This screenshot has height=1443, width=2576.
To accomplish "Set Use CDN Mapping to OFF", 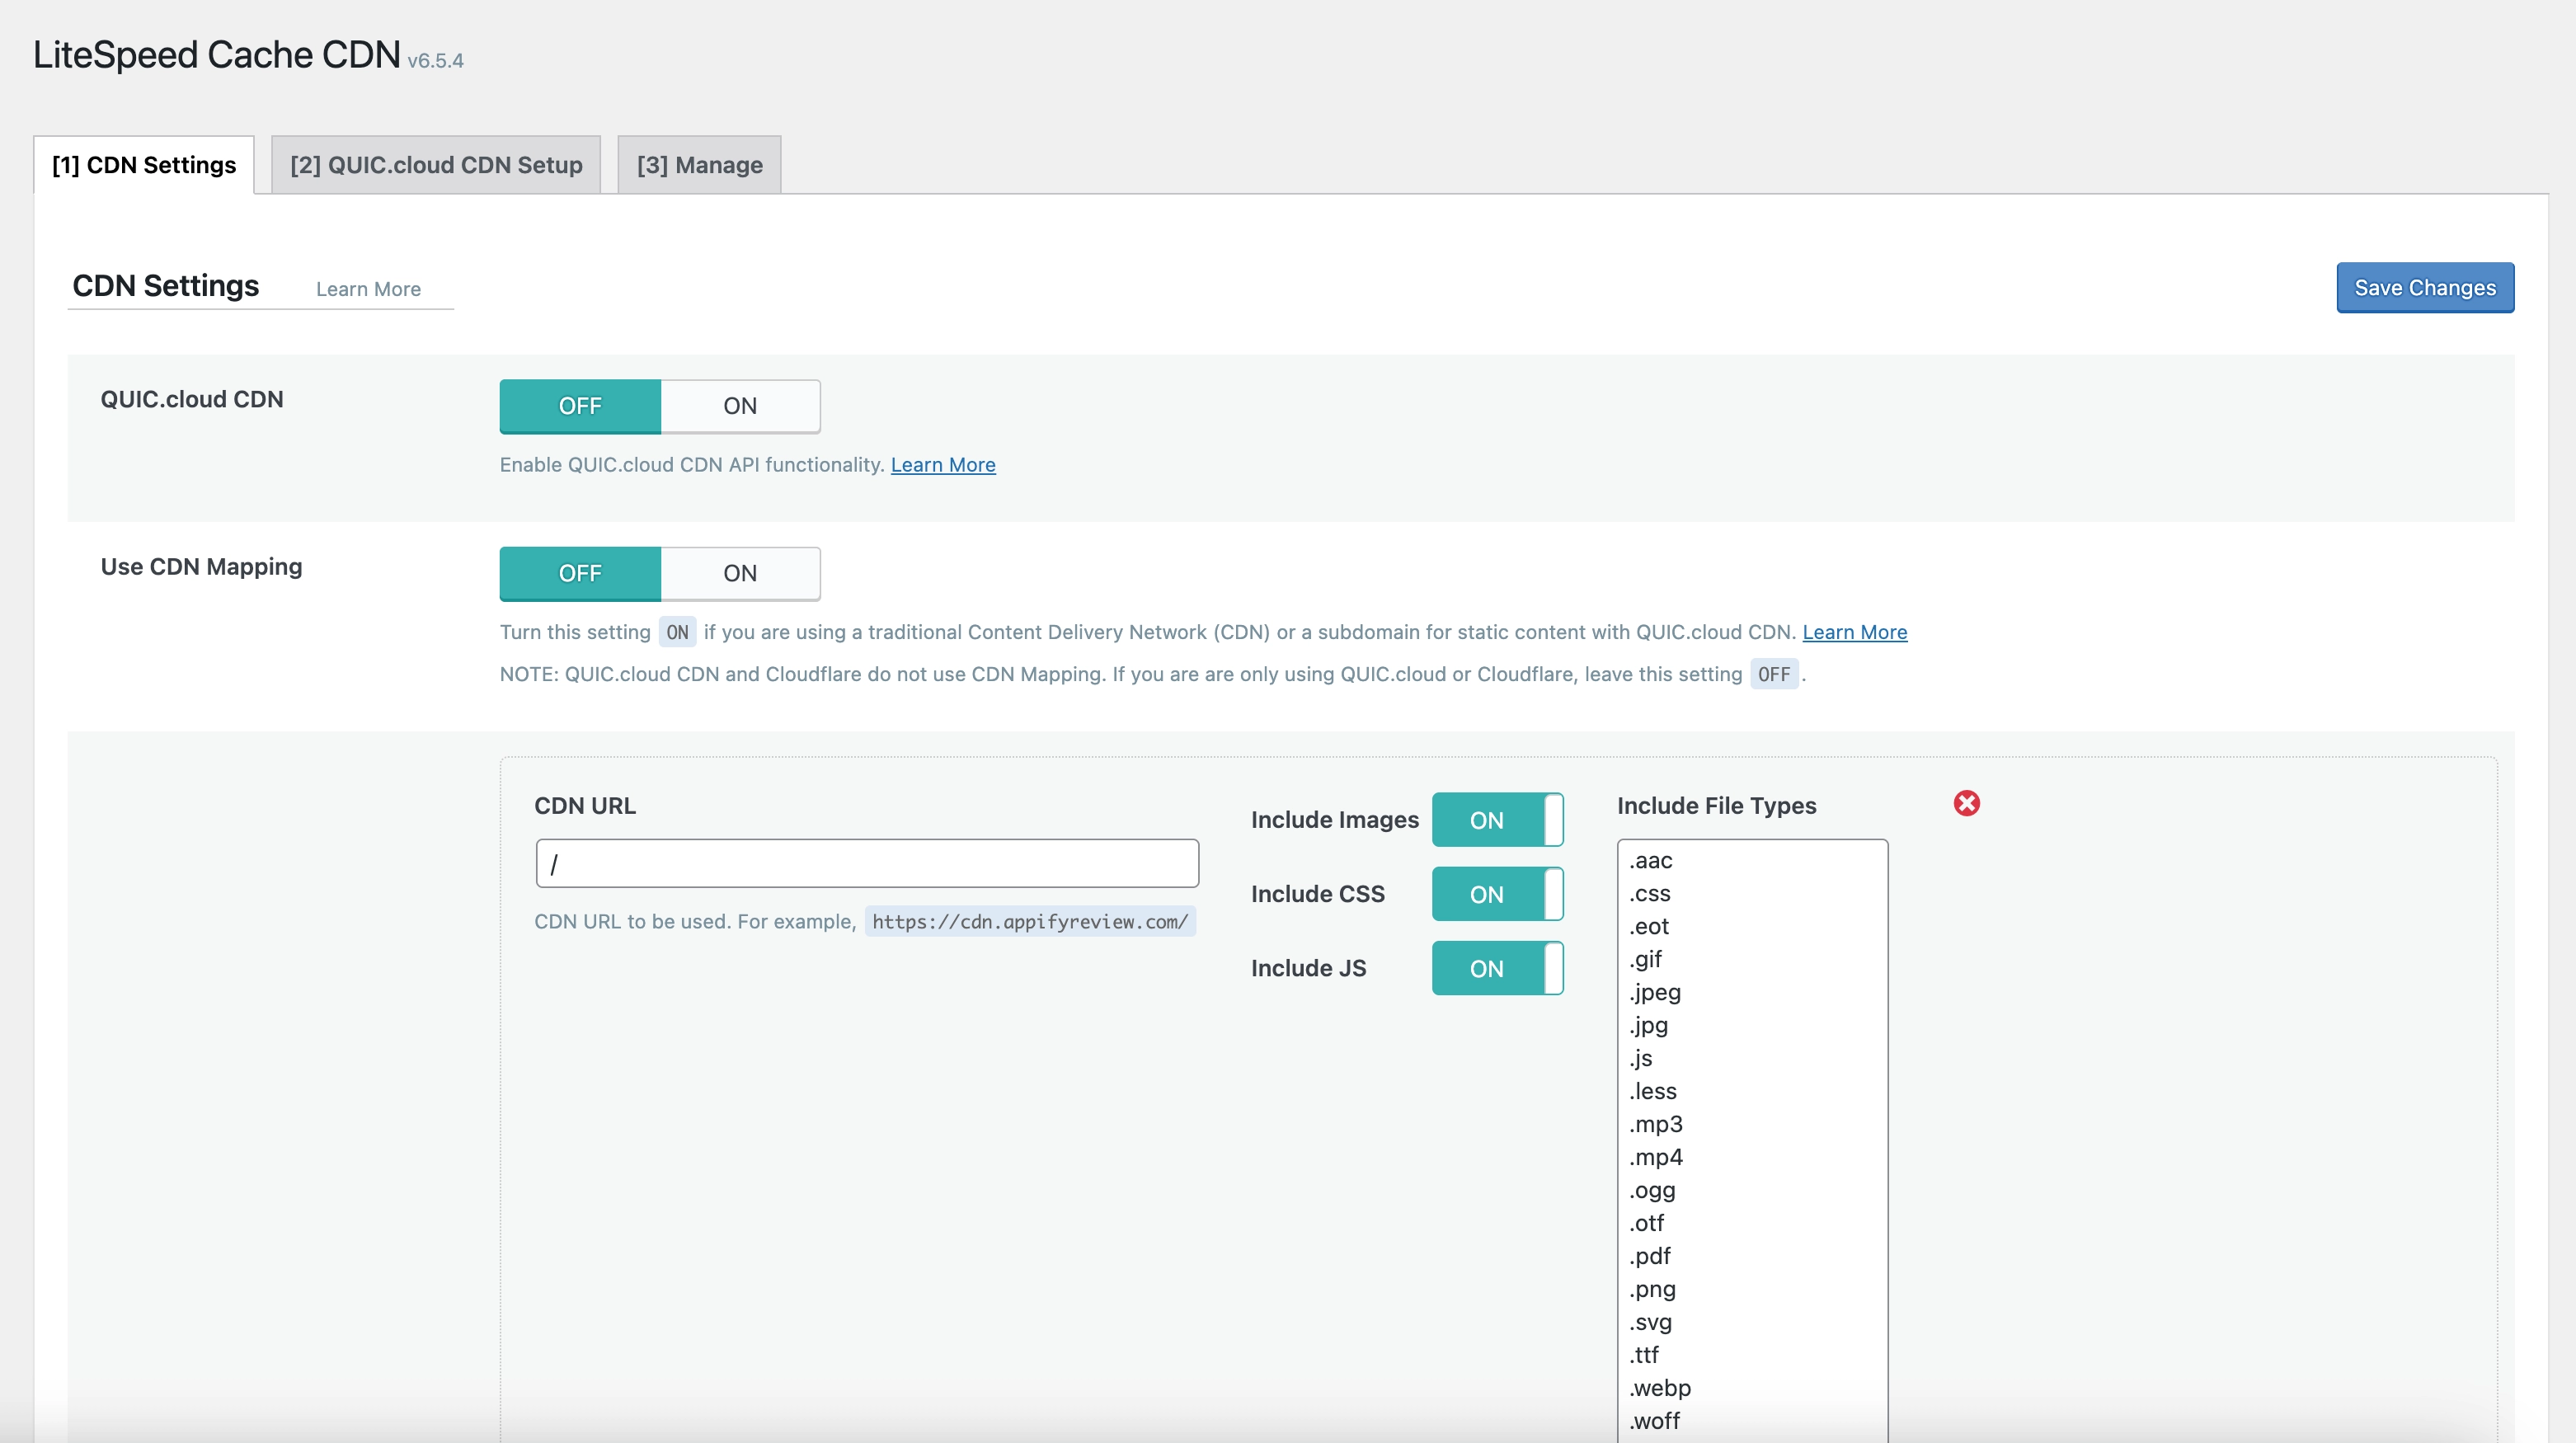I will pos(580,573).
